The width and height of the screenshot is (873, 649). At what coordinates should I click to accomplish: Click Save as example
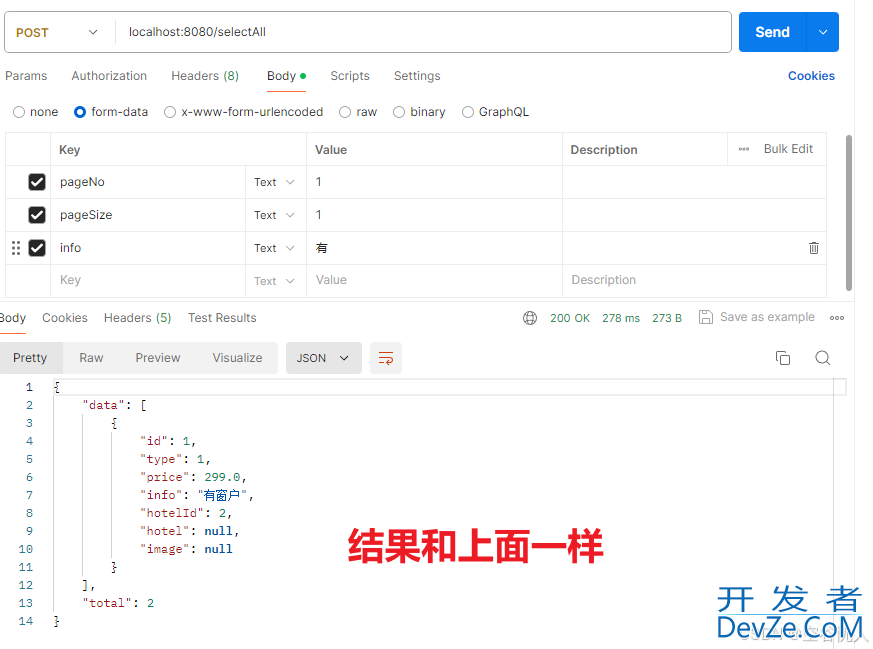click(767, 317)
